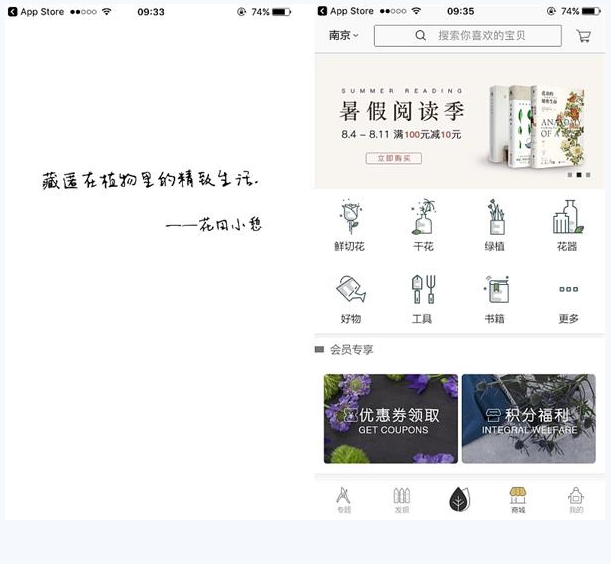Switch to the 商城 shop tab
This screenshot has width=611, height=564.
pos(517,500)
